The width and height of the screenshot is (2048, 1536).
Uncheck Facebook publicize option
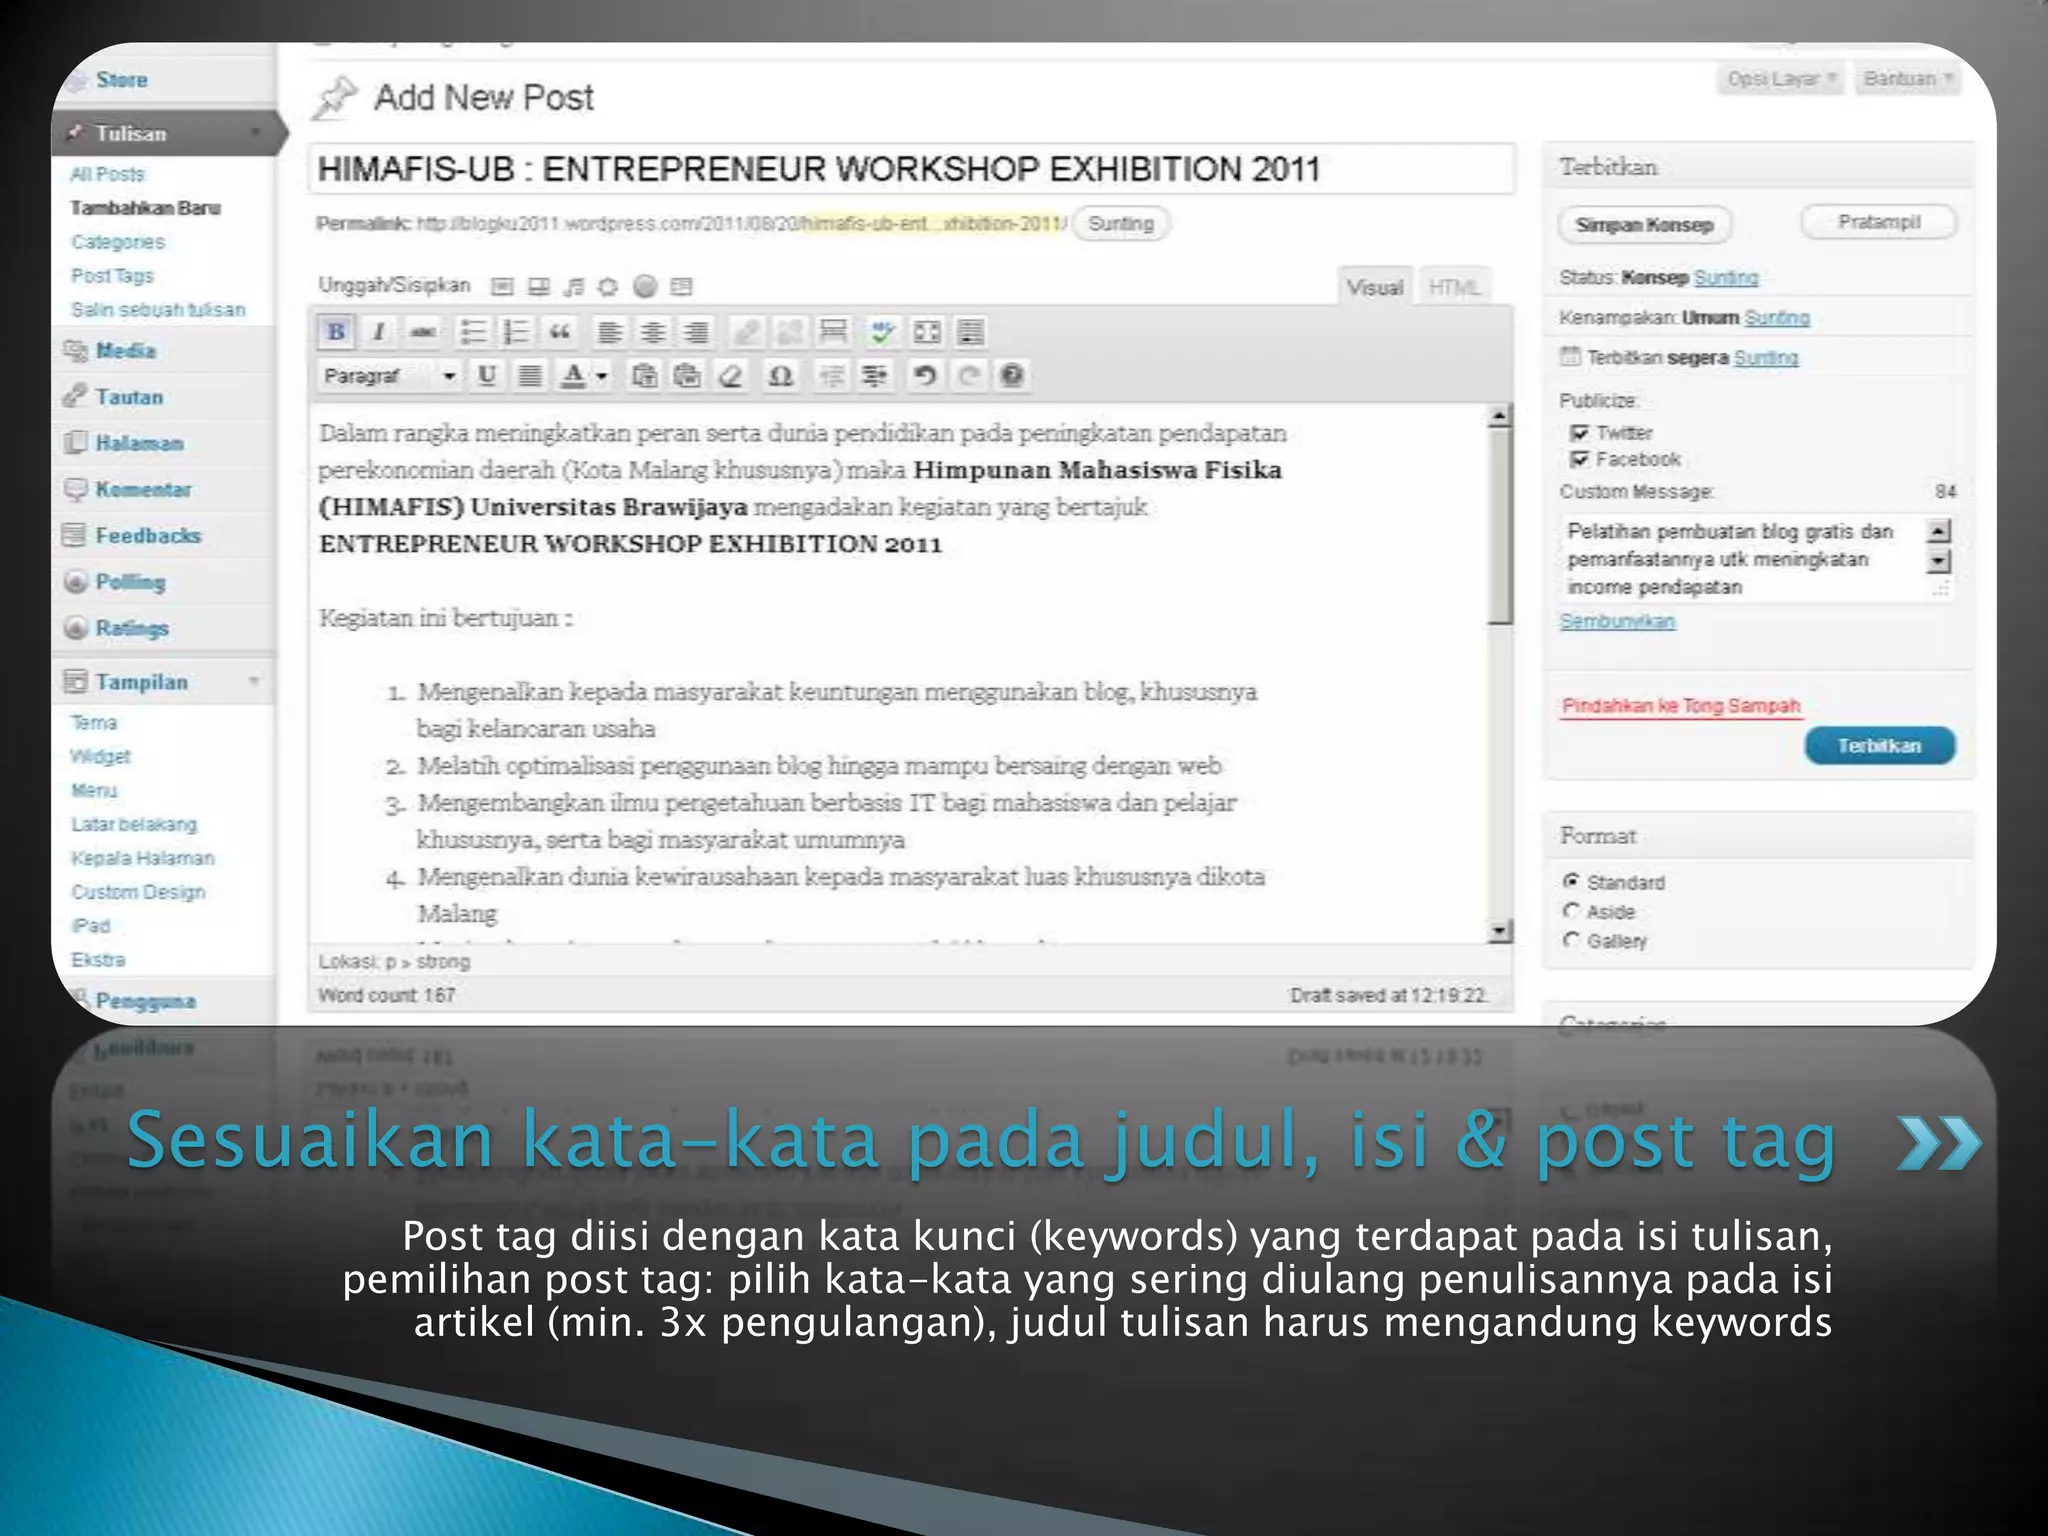[1580, 459]
